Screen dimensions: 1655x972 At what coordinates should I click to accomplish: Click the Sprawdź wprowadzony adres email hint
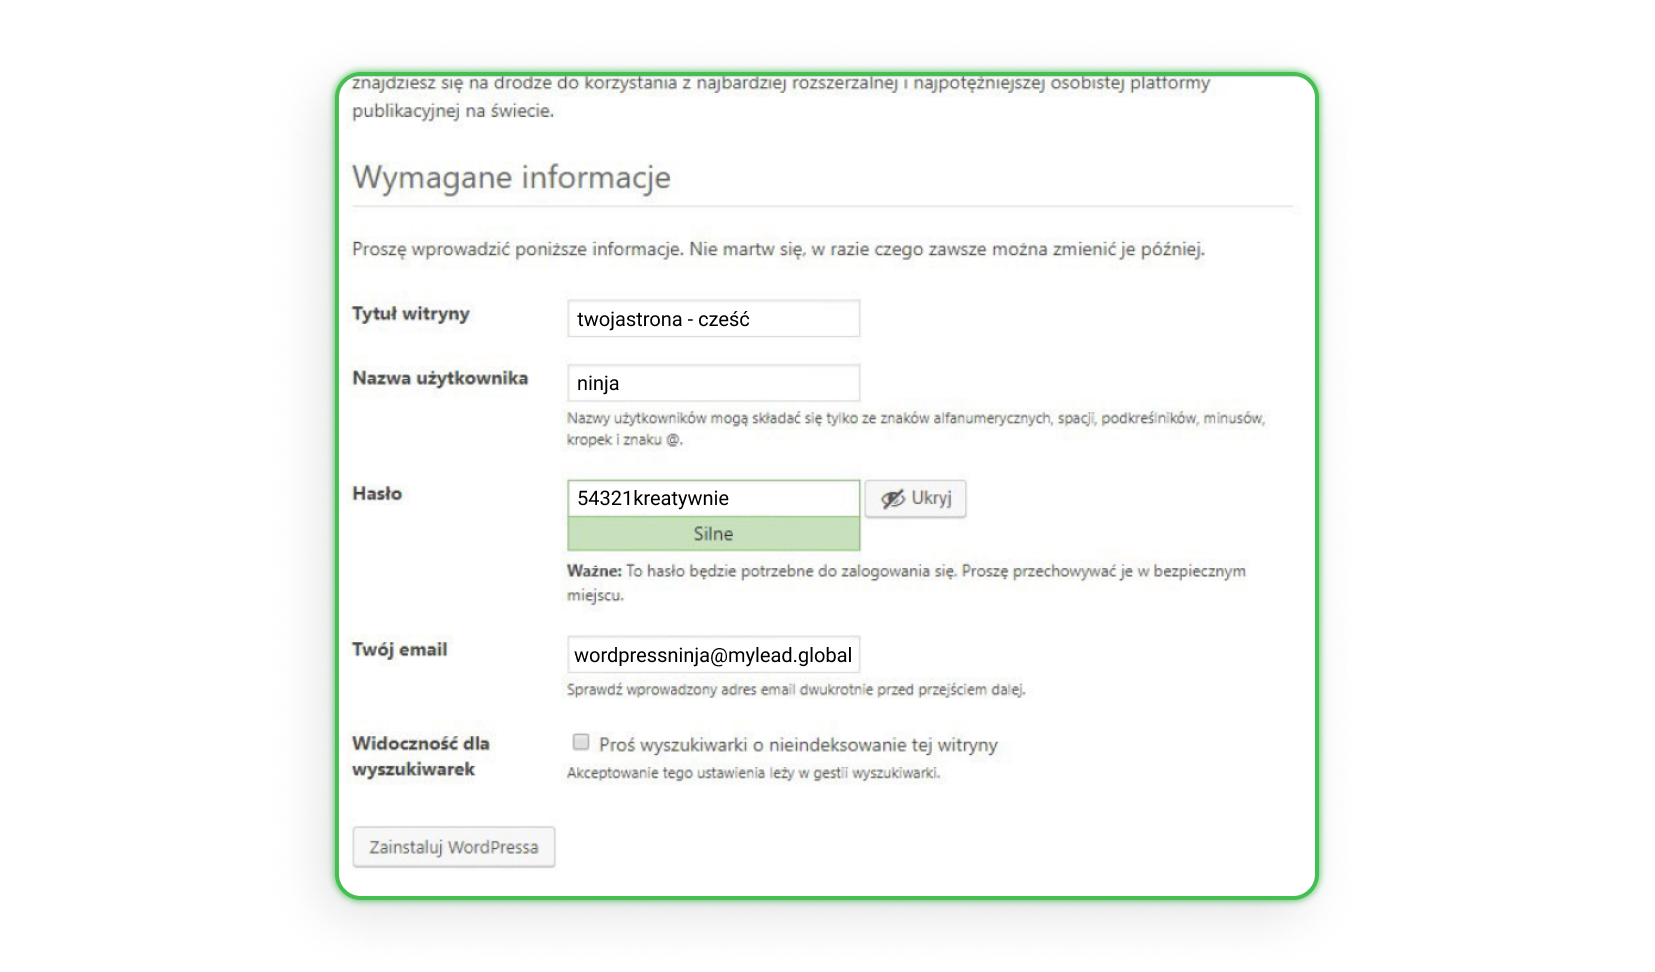[796, 690]
